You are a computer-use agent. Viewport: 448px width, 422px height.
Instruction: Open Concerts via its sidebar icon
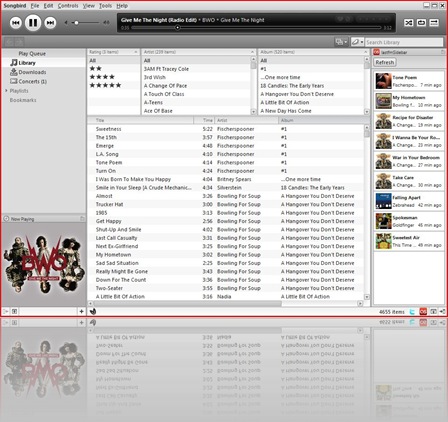tap(14, 81)
